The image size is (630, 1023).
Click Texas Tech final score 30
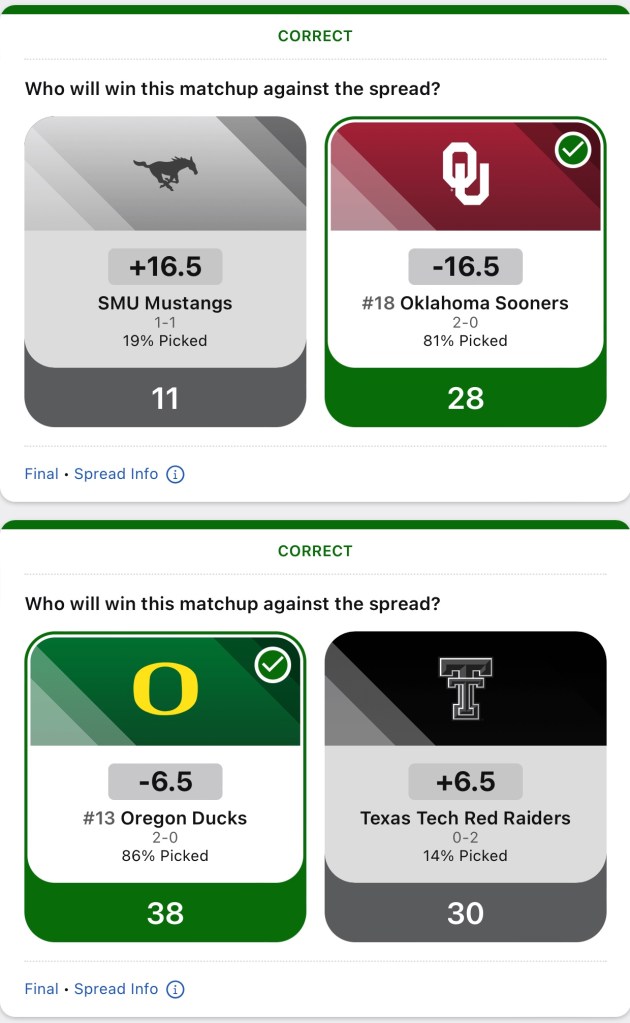466,913
